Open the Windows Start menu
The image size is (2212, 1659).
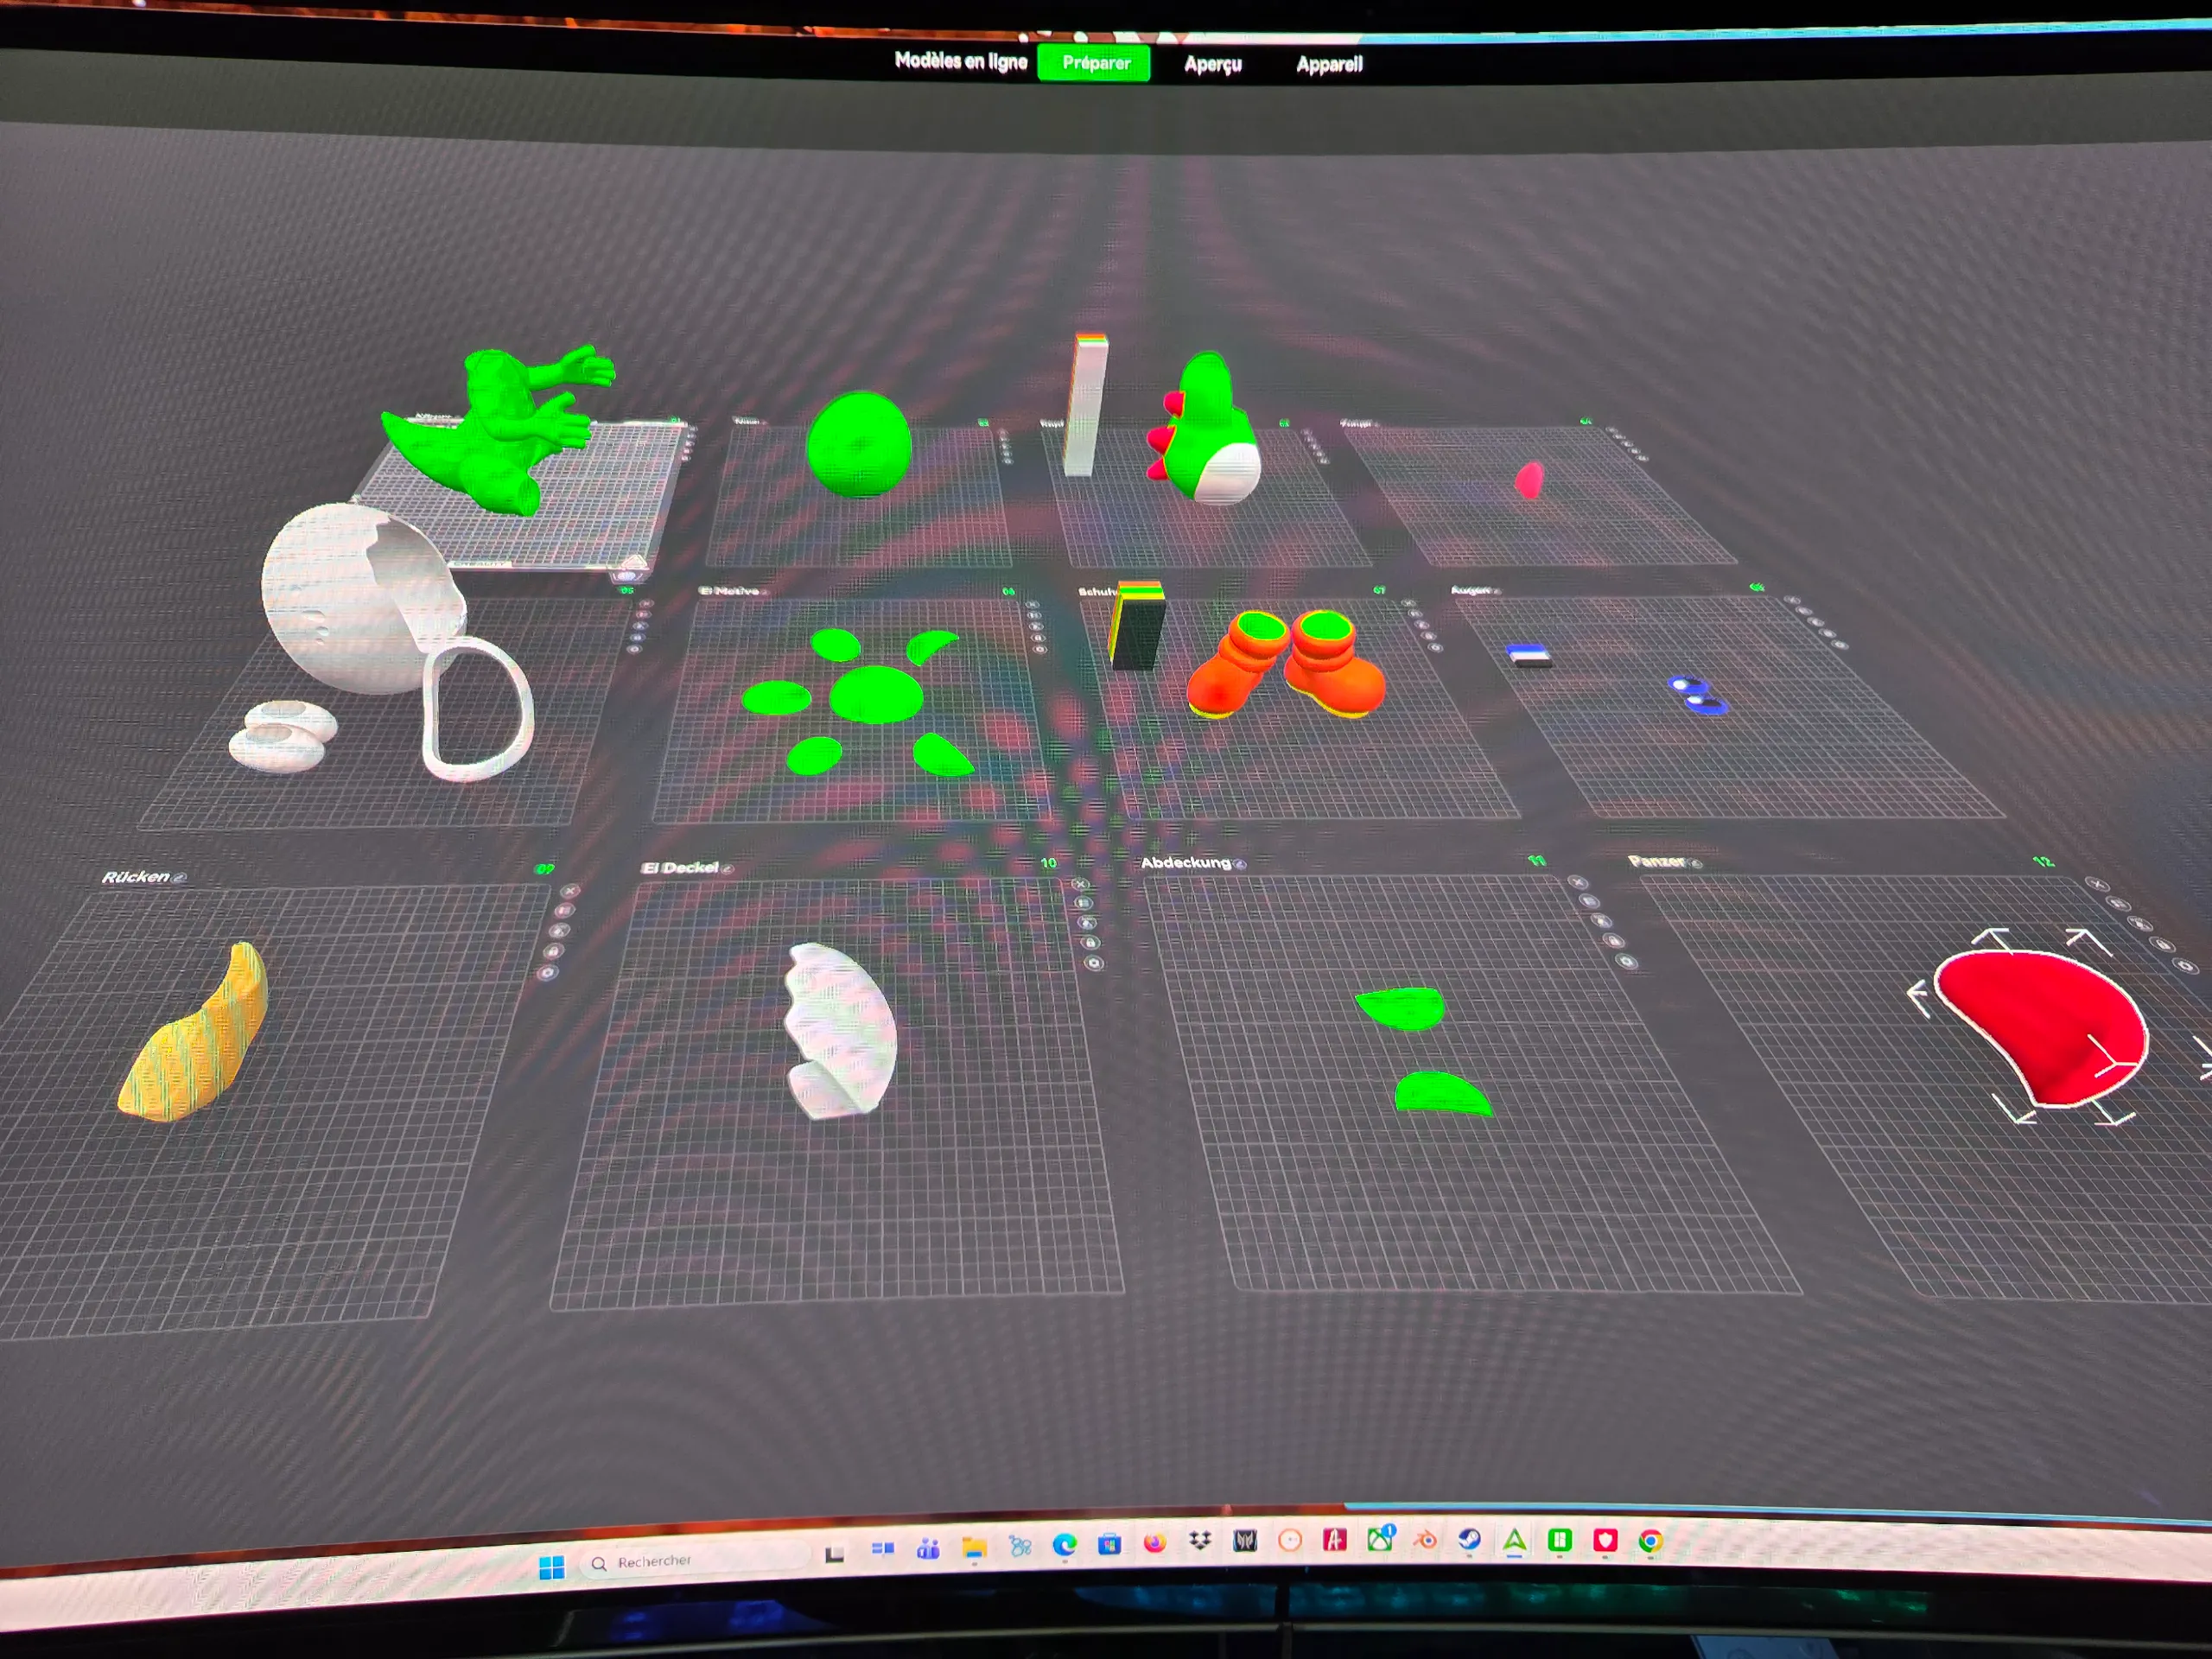[x=551, y=1568]
